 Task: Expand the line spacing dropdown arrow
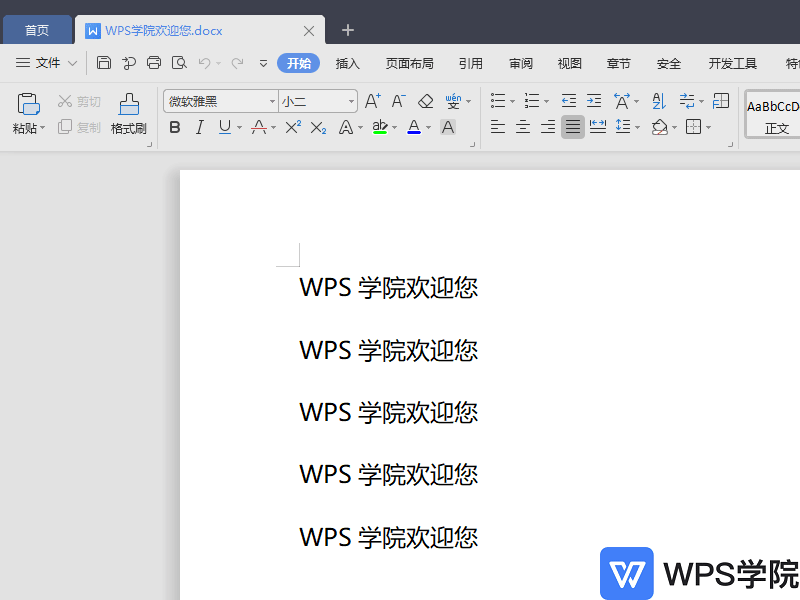[x=637, y=128]
